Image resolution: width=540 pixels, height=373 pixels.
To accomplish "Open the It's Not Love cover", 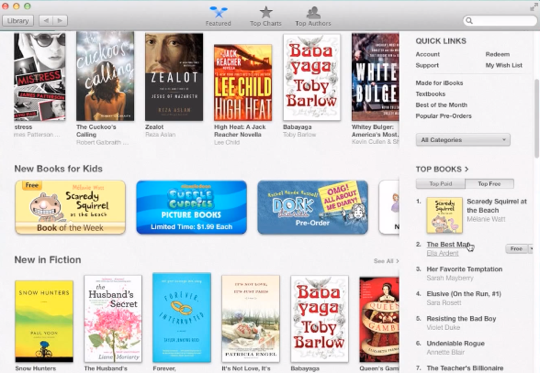I will point(250,319).
